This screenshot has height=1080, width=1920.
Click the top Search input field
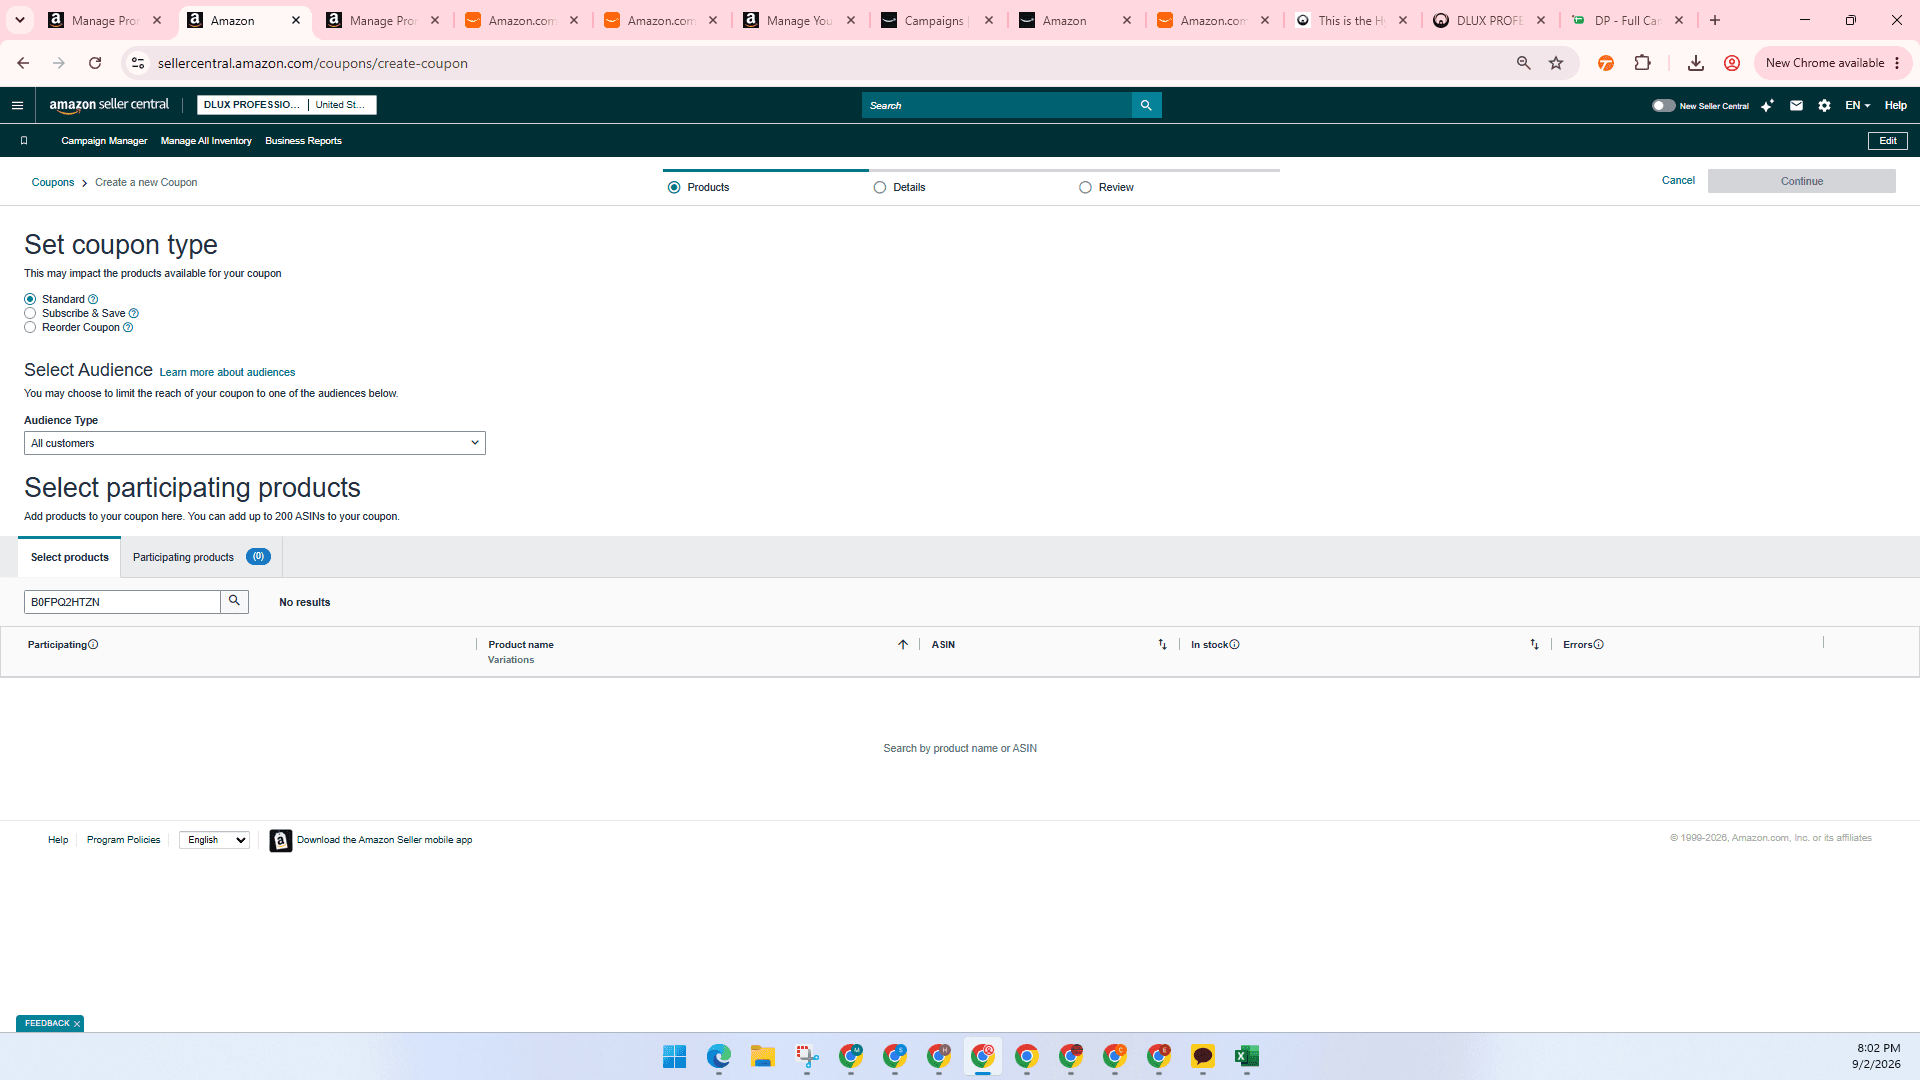coord(996,105)
